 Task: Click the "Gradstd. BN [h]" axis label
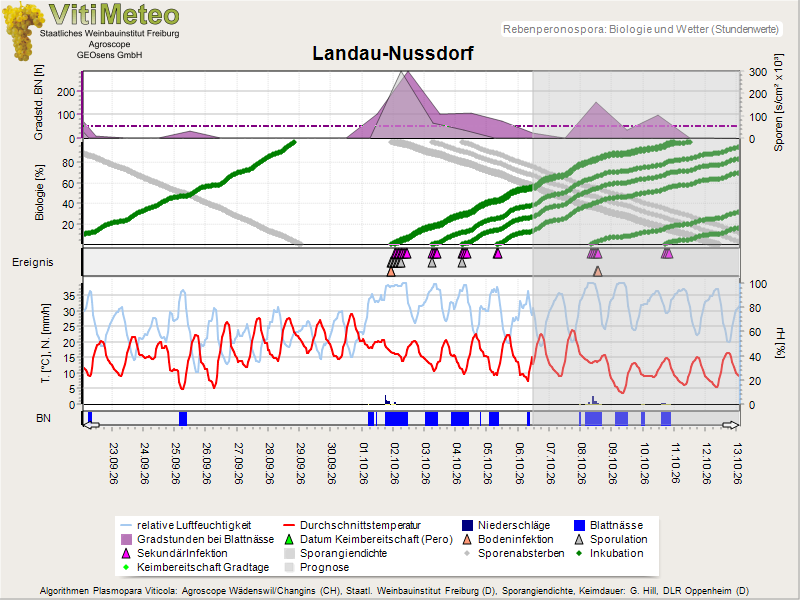pos(39,103)
